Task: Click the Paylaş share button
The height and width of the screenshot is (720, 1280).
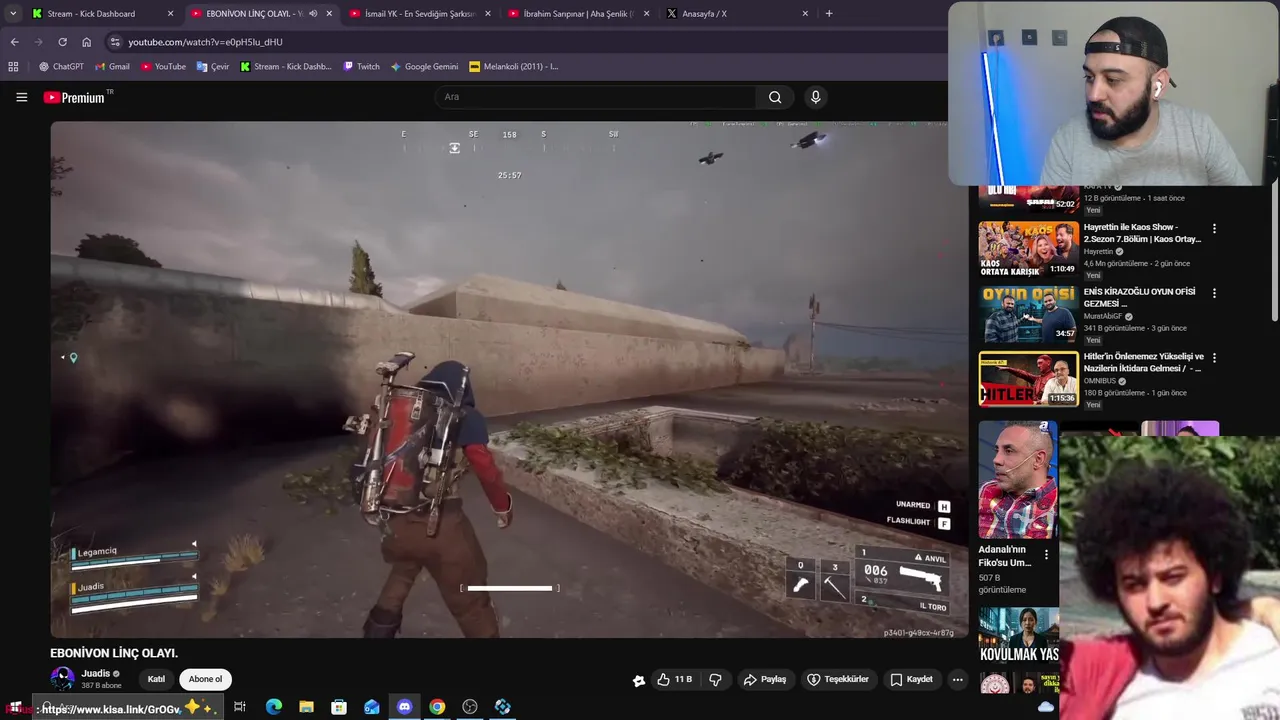Action: [765, 679]
